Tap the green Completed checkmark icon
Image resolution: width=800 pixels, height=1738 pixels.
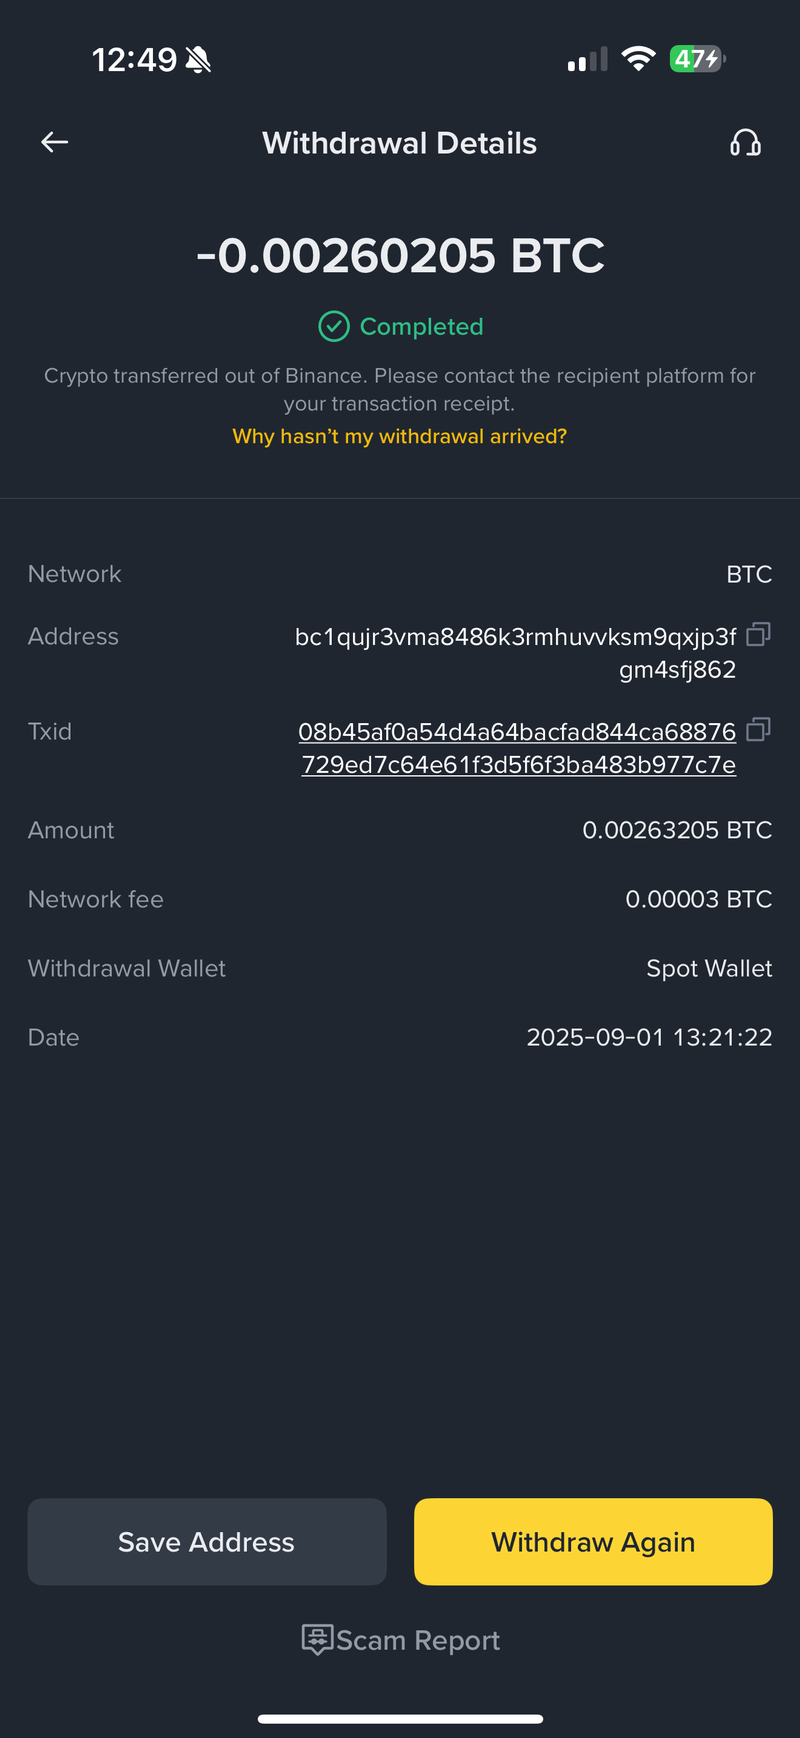pos(333,326)
